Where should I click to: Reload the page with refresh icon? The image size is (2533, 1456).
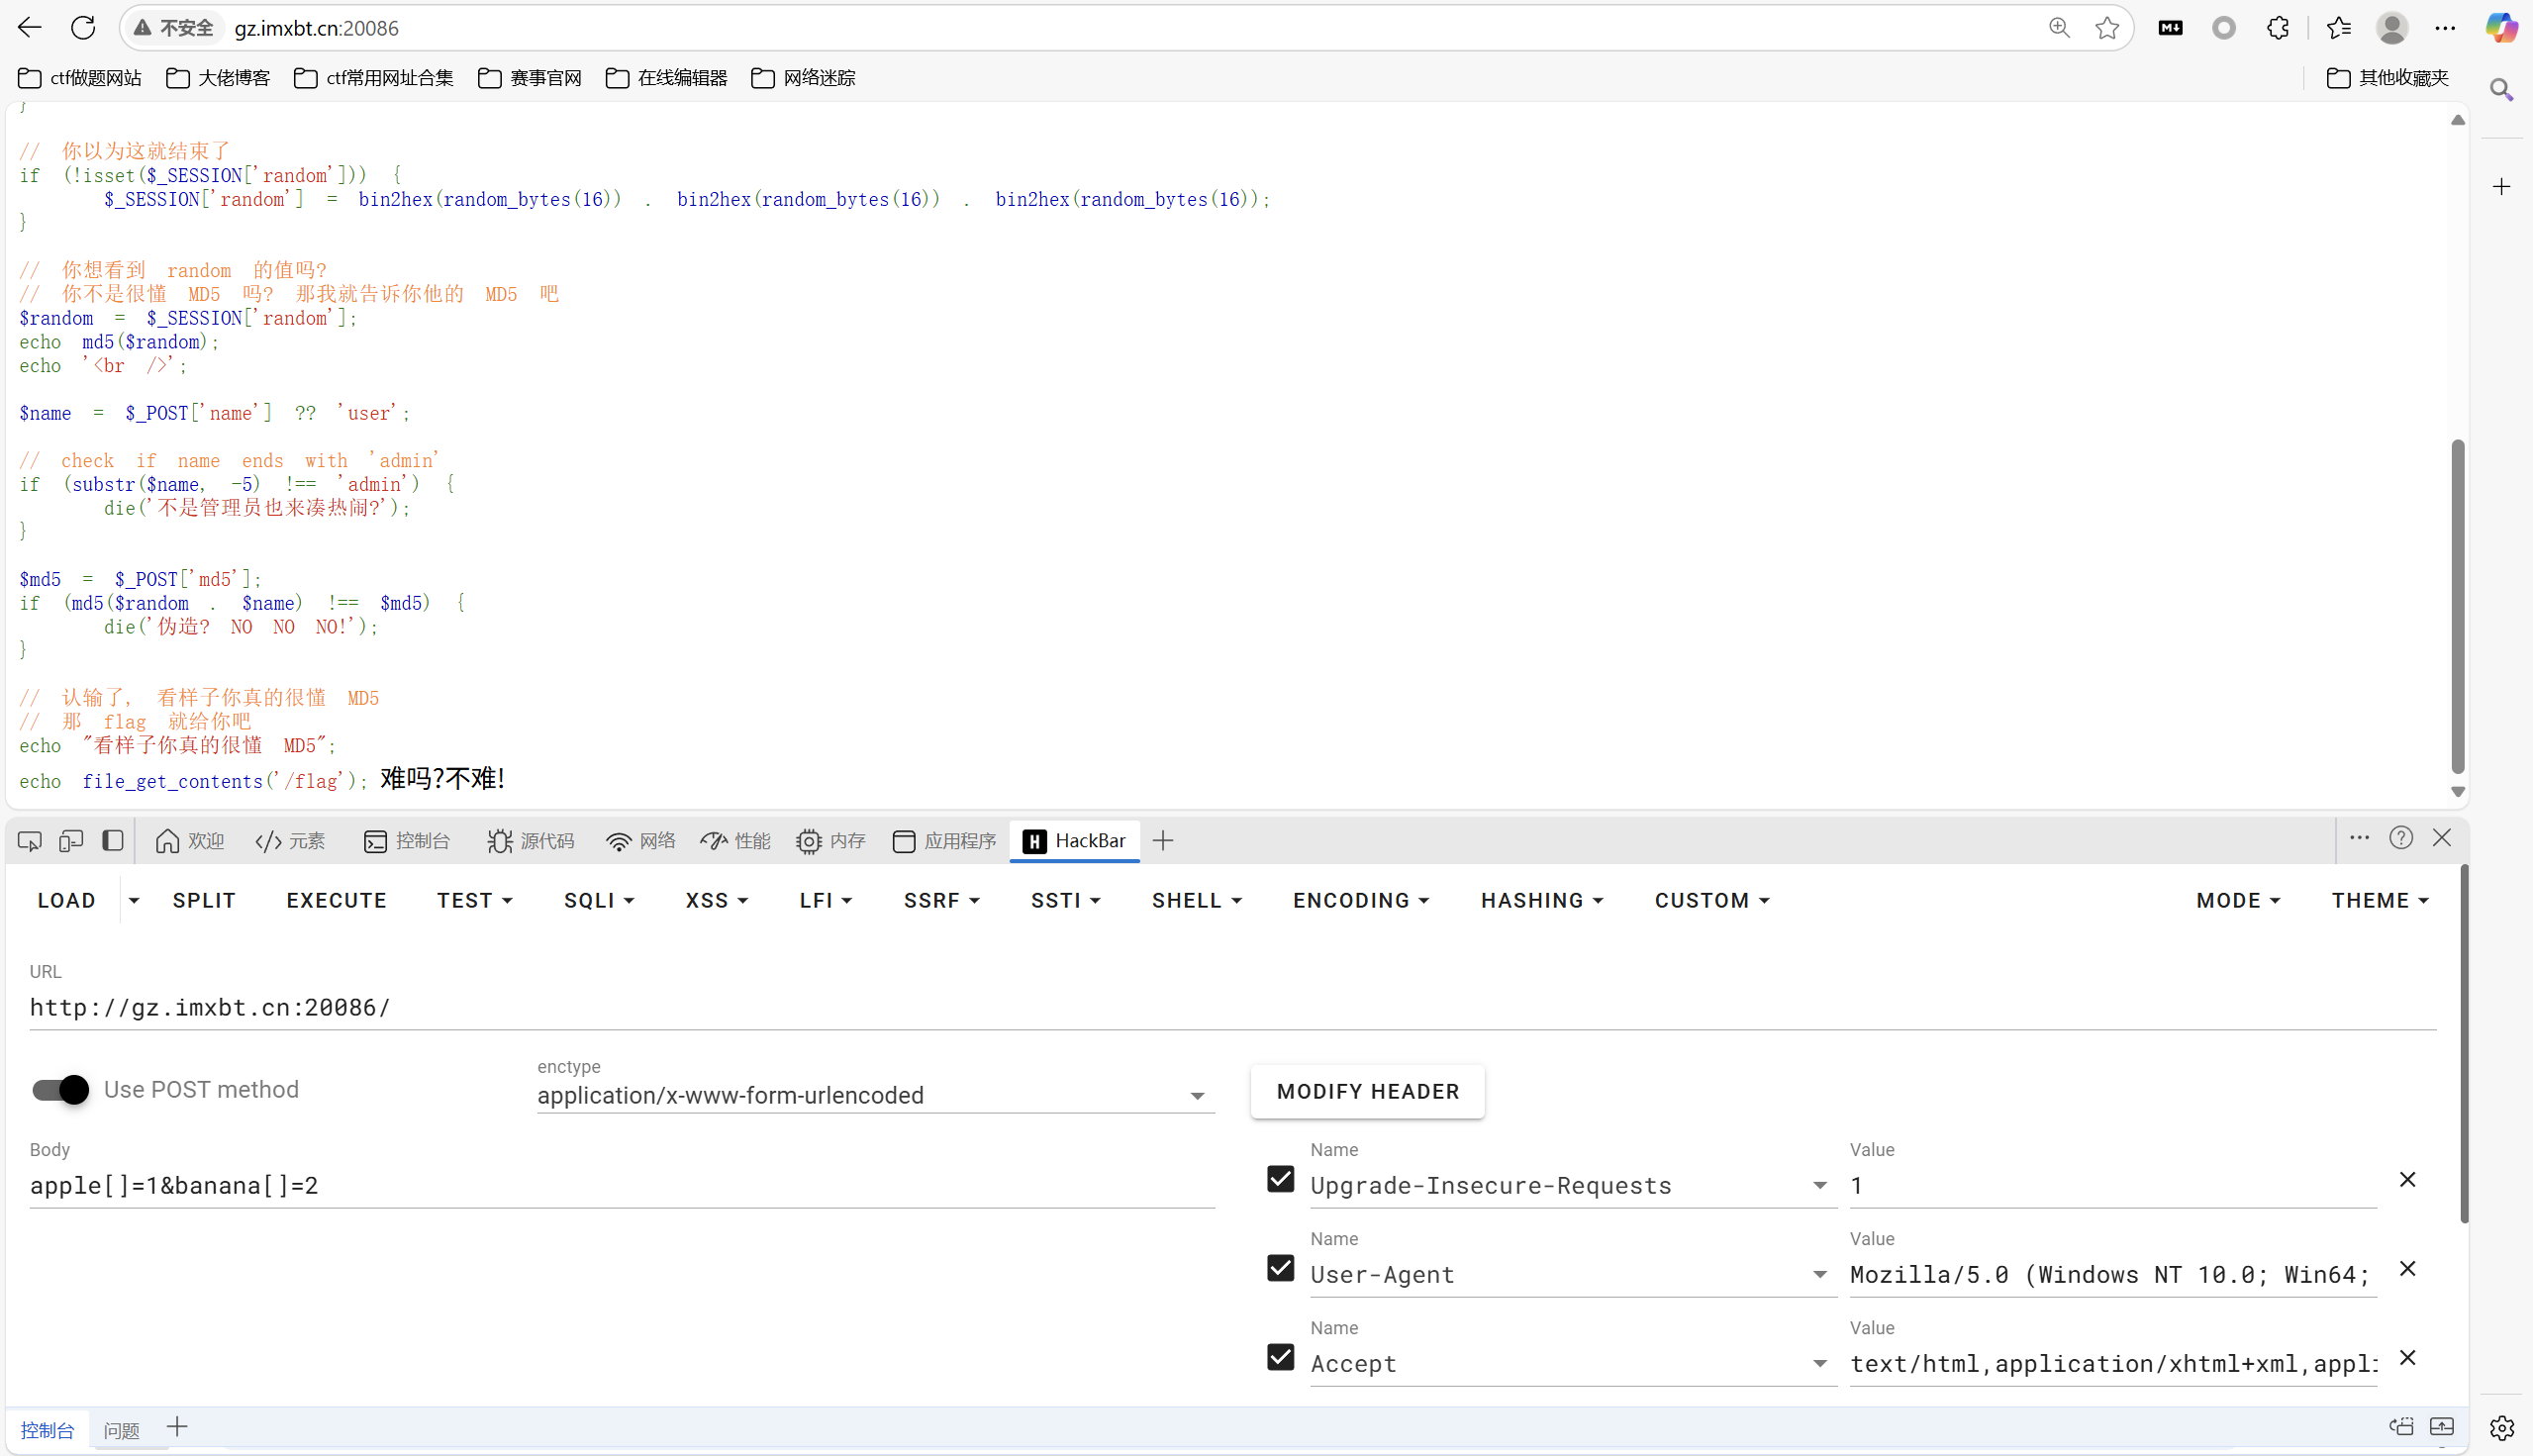[x=83, y=28]
